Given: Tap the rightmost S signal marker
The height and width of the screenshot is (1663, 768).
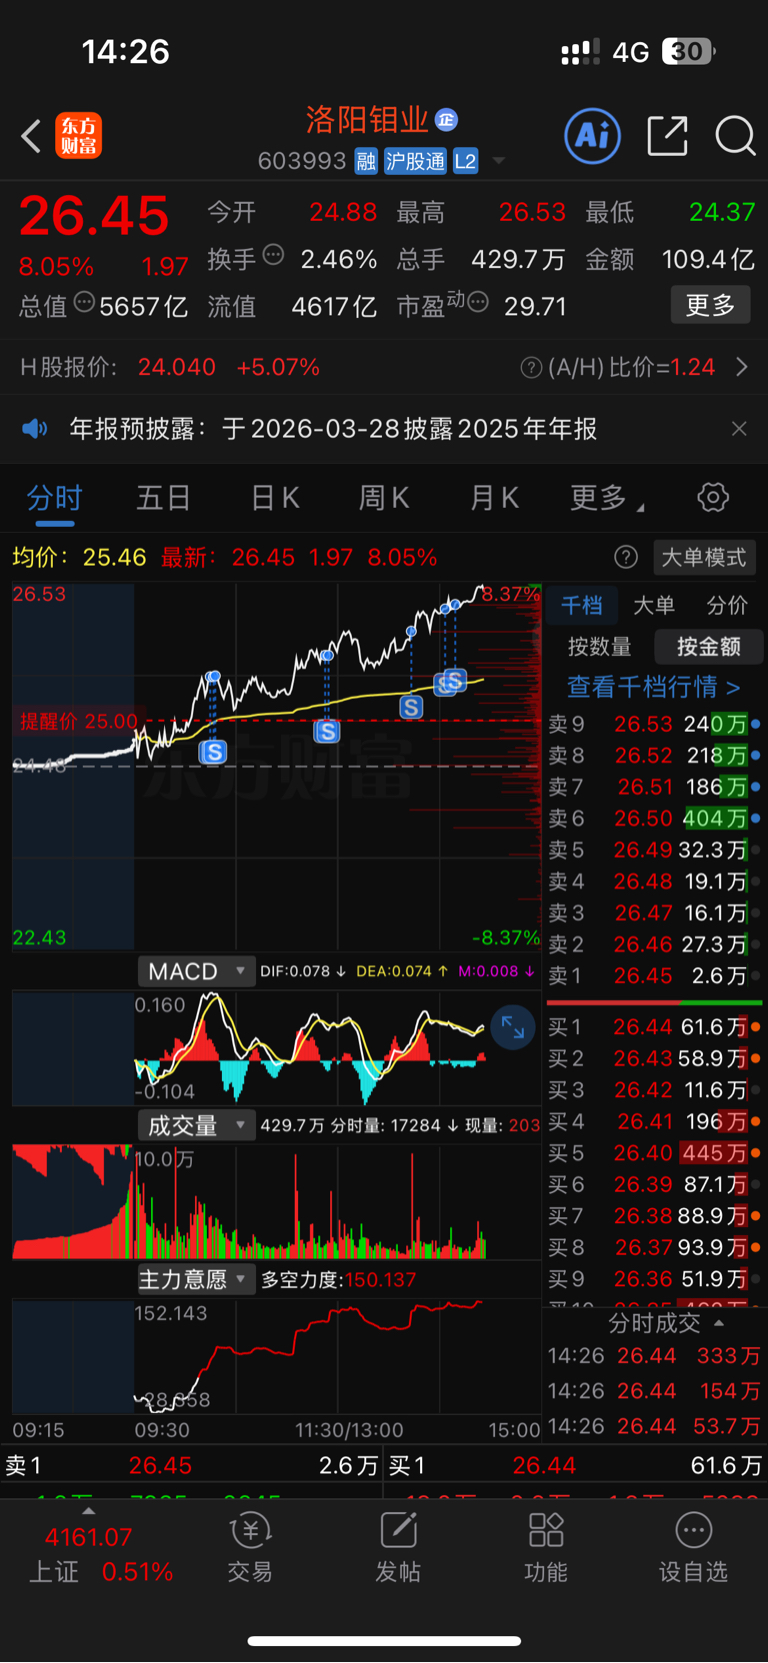Looking at the screenshot, I should click(x=454, y=681).
